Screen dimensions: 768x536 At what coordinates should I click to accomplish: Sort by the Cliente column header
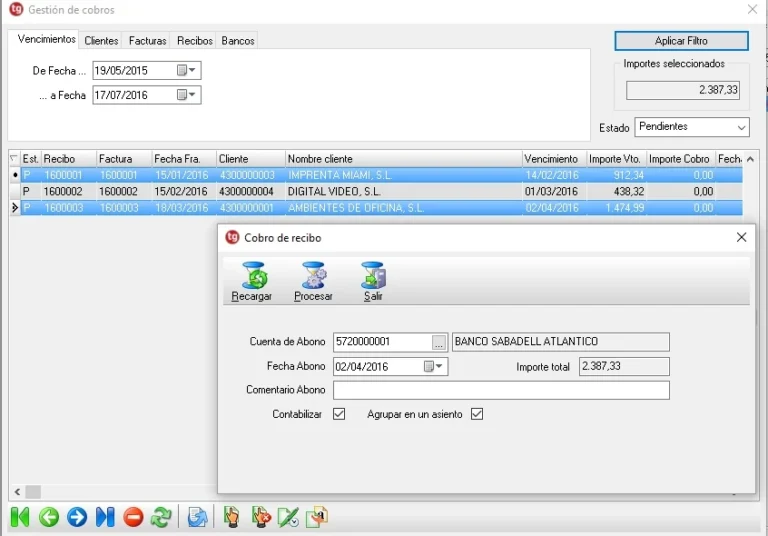point(251,159)
